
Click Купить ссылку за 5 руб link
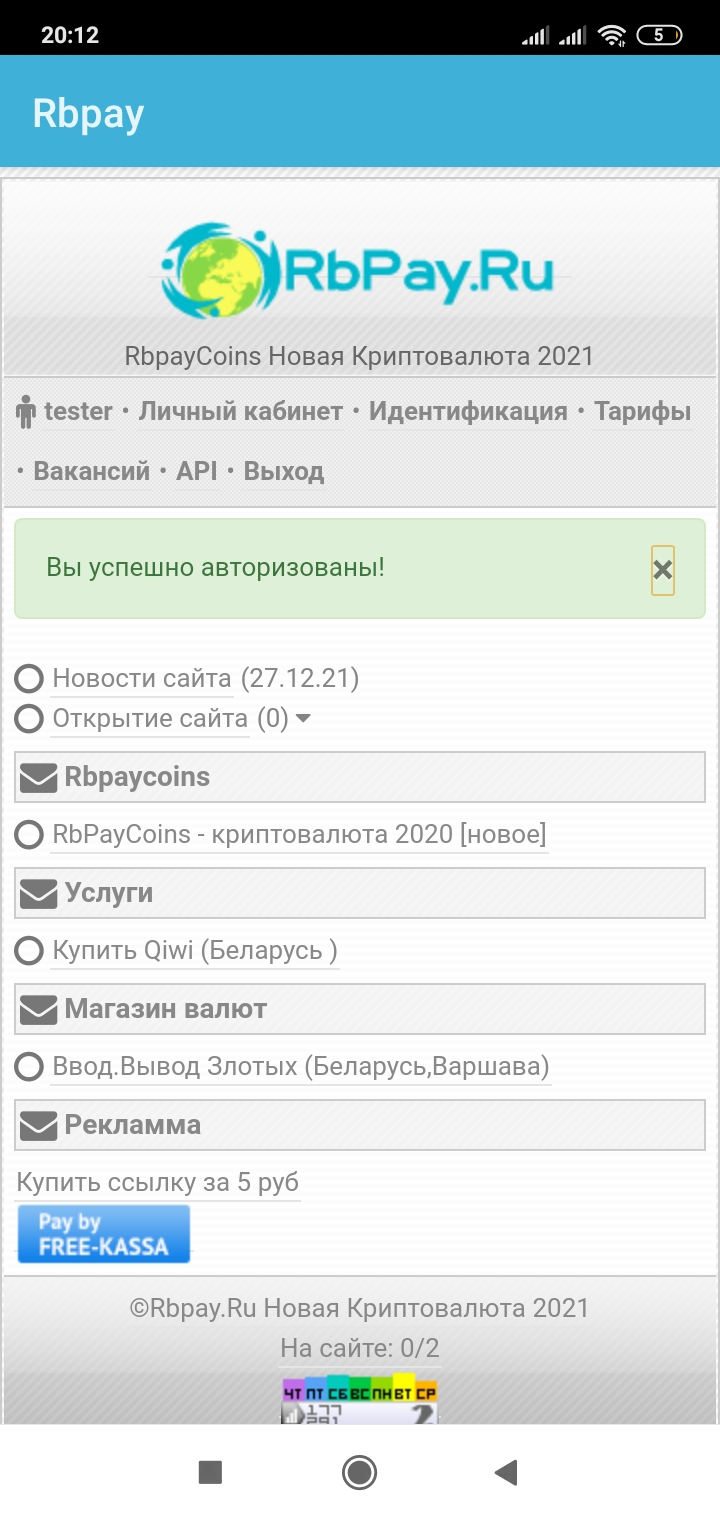(x=158, y=1183)
